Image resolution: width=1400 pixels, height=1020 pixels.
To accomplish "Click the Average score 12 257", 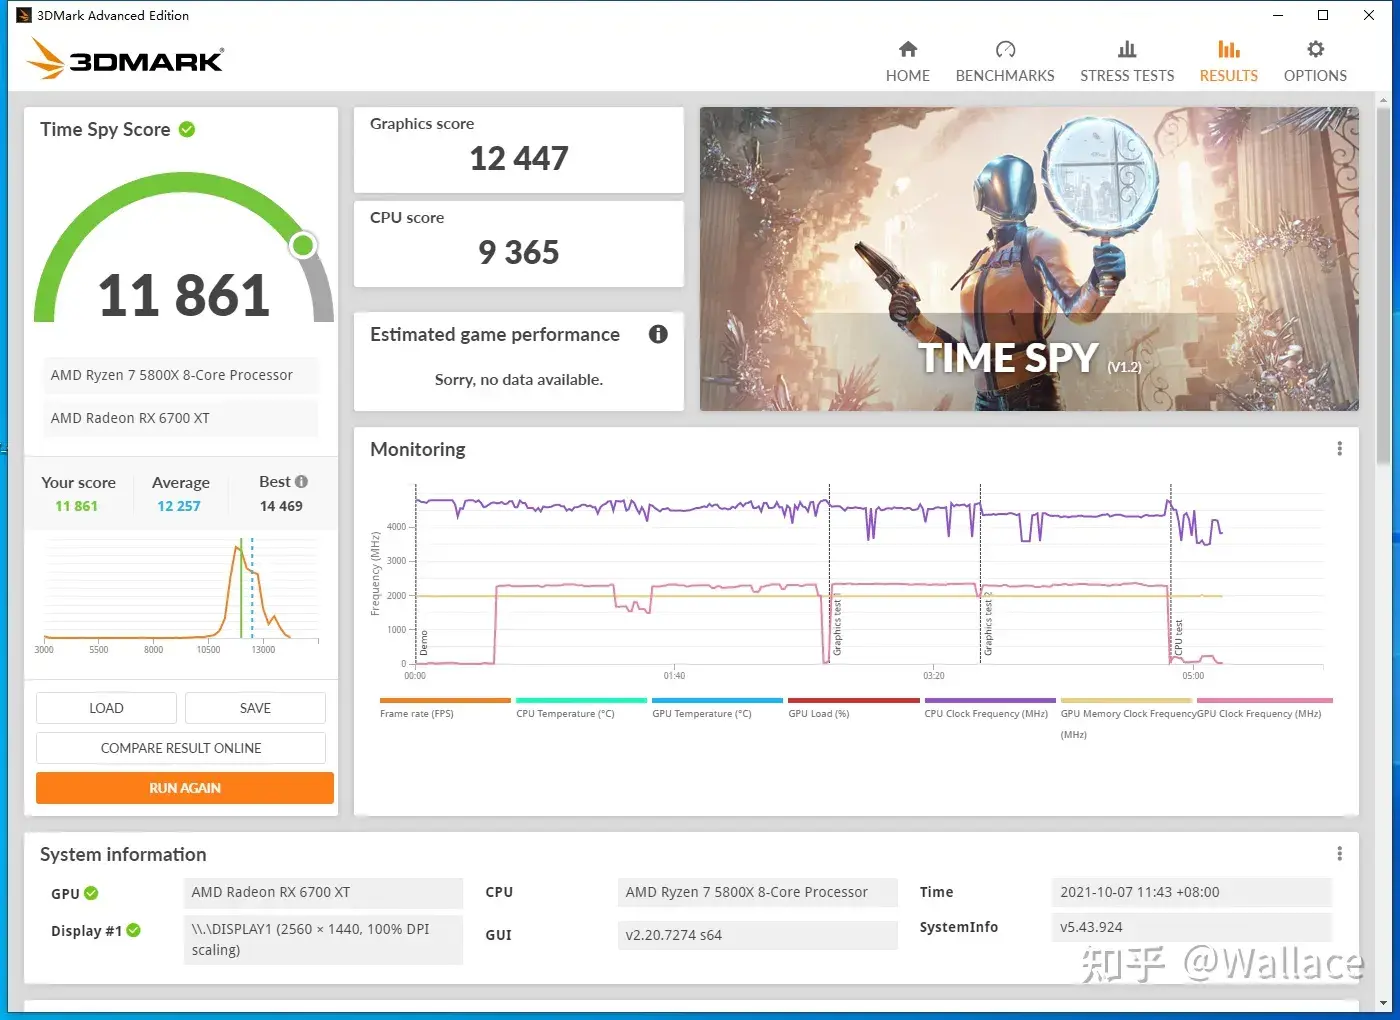I will [179, 506].
